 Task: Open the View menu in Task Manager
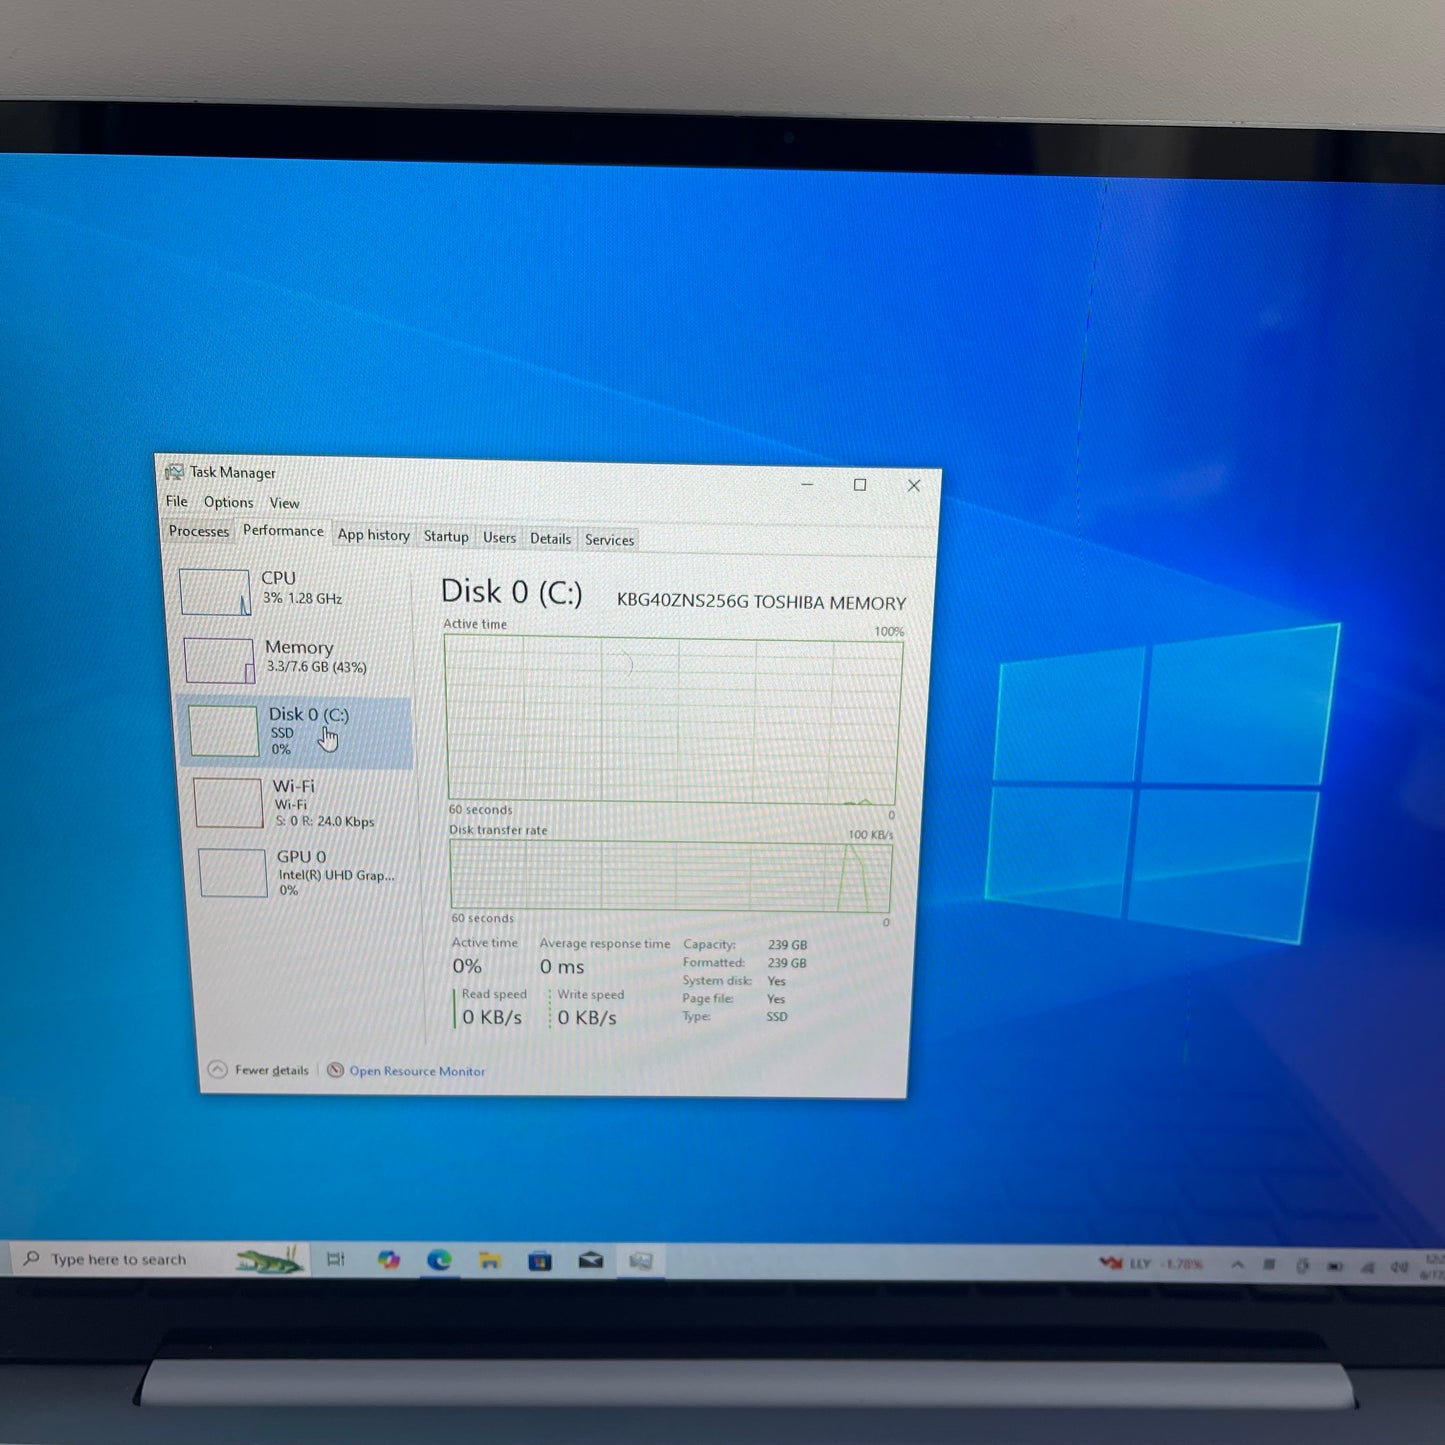tap(284, 503)
